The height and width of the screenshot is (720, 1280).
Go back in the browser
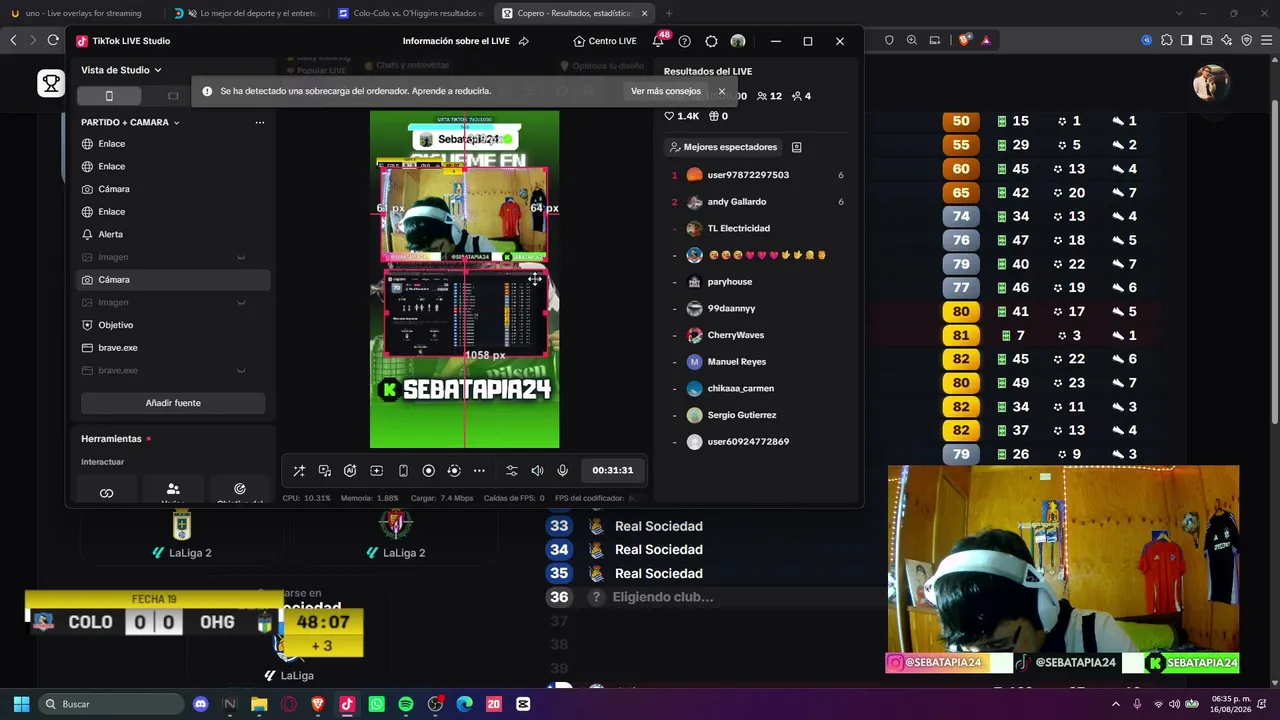pos(13,40)
